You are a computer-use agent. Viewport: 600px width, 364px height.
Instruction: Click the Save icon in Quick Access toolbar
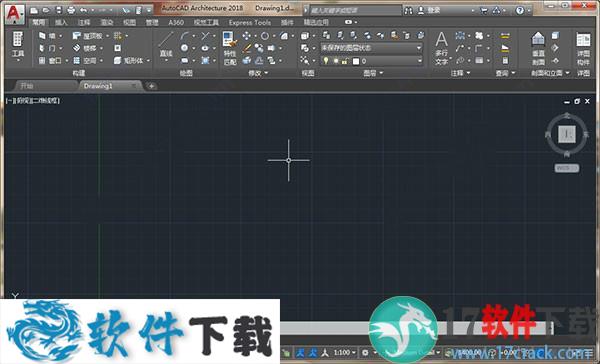[x=59, y=10]
